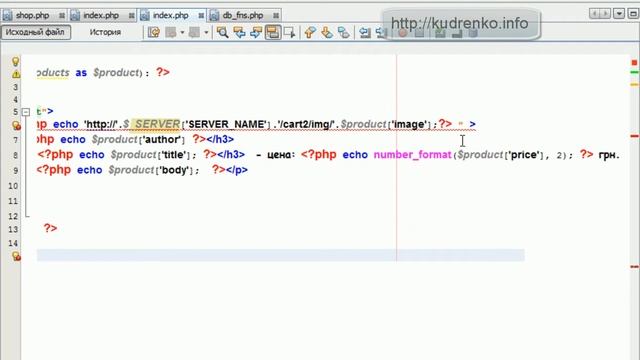This screenshot has height=360, width=640.
Task: Find next occurrence toolbar icon
Action: pyautogui.click(x=256, y=32)
